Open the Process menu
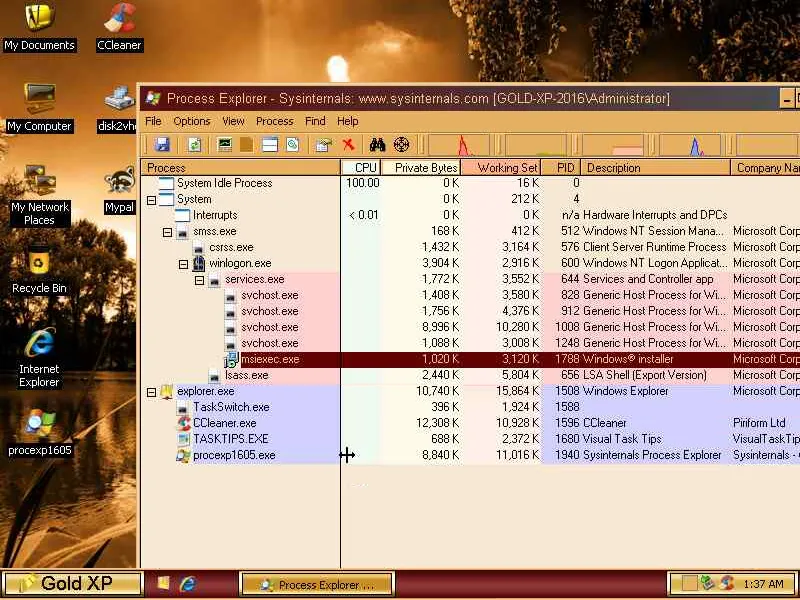This screenshot has height=600, width=800. click(274, 121)
